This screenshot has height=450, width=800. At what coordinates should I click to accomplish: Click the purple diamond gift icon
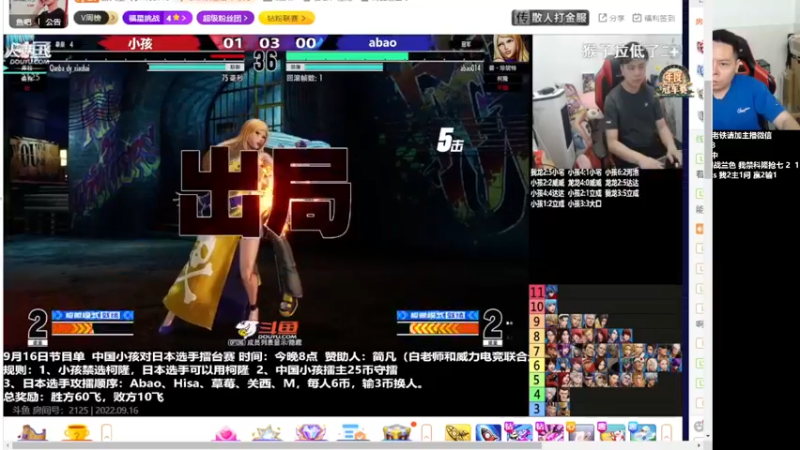click(x=310, y=433)
